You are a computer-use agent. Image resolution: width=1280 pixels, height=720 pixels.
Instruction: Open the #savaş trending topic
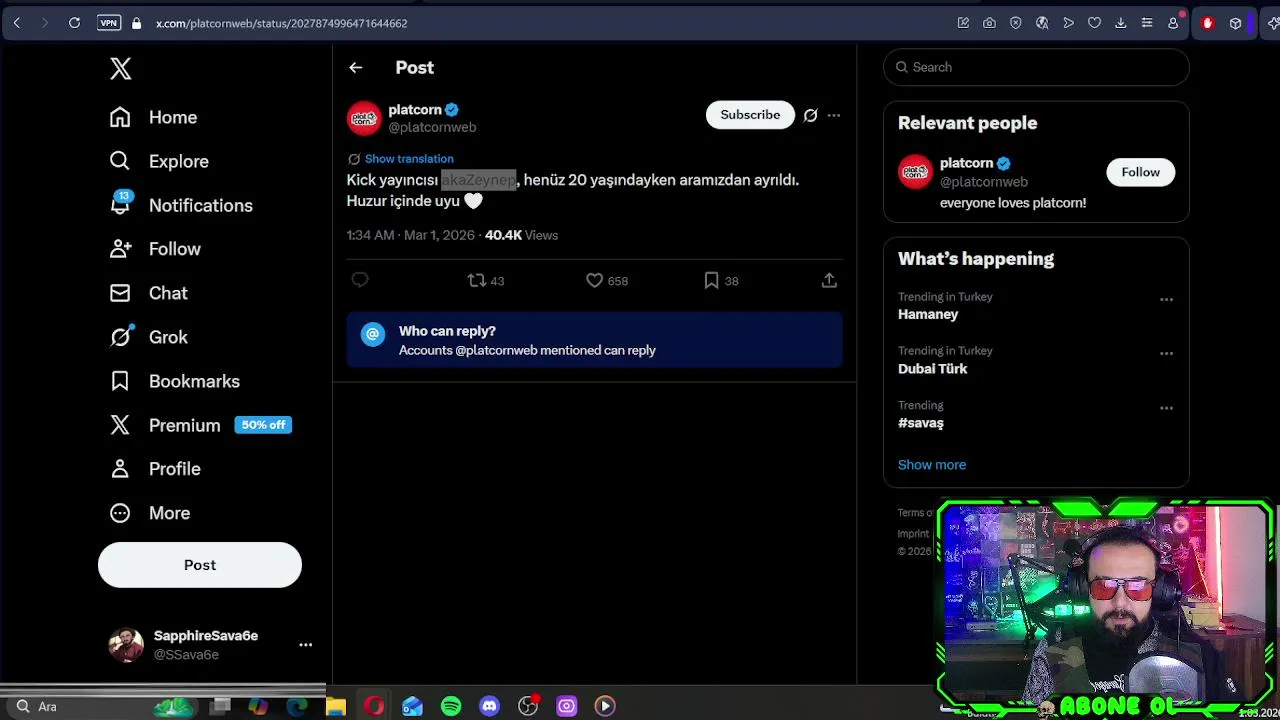pyautogui.click(x=921, y=423)
